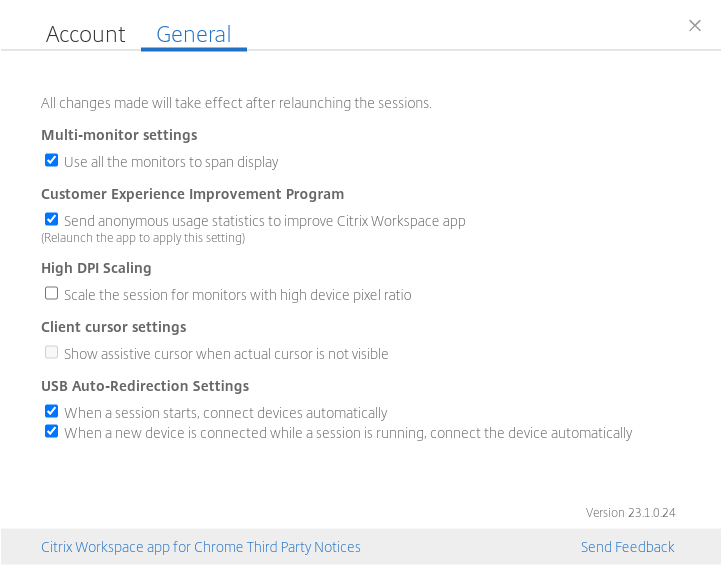This screenshot has height=565, width=721.
Task: Open the Chrome Third Party Notices link
Action: coord(201,547)
